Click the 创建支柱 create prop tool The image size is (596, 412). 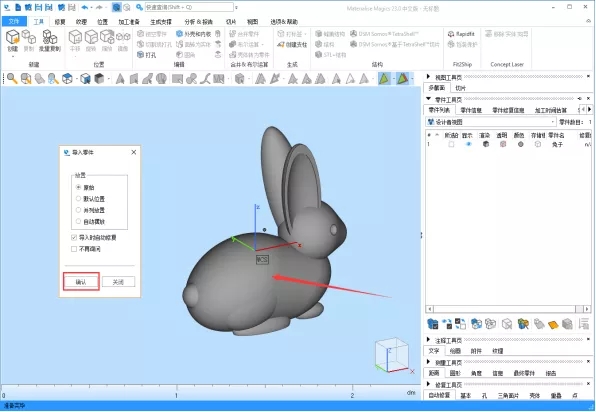pyautogui.click(x=292, y=44)
